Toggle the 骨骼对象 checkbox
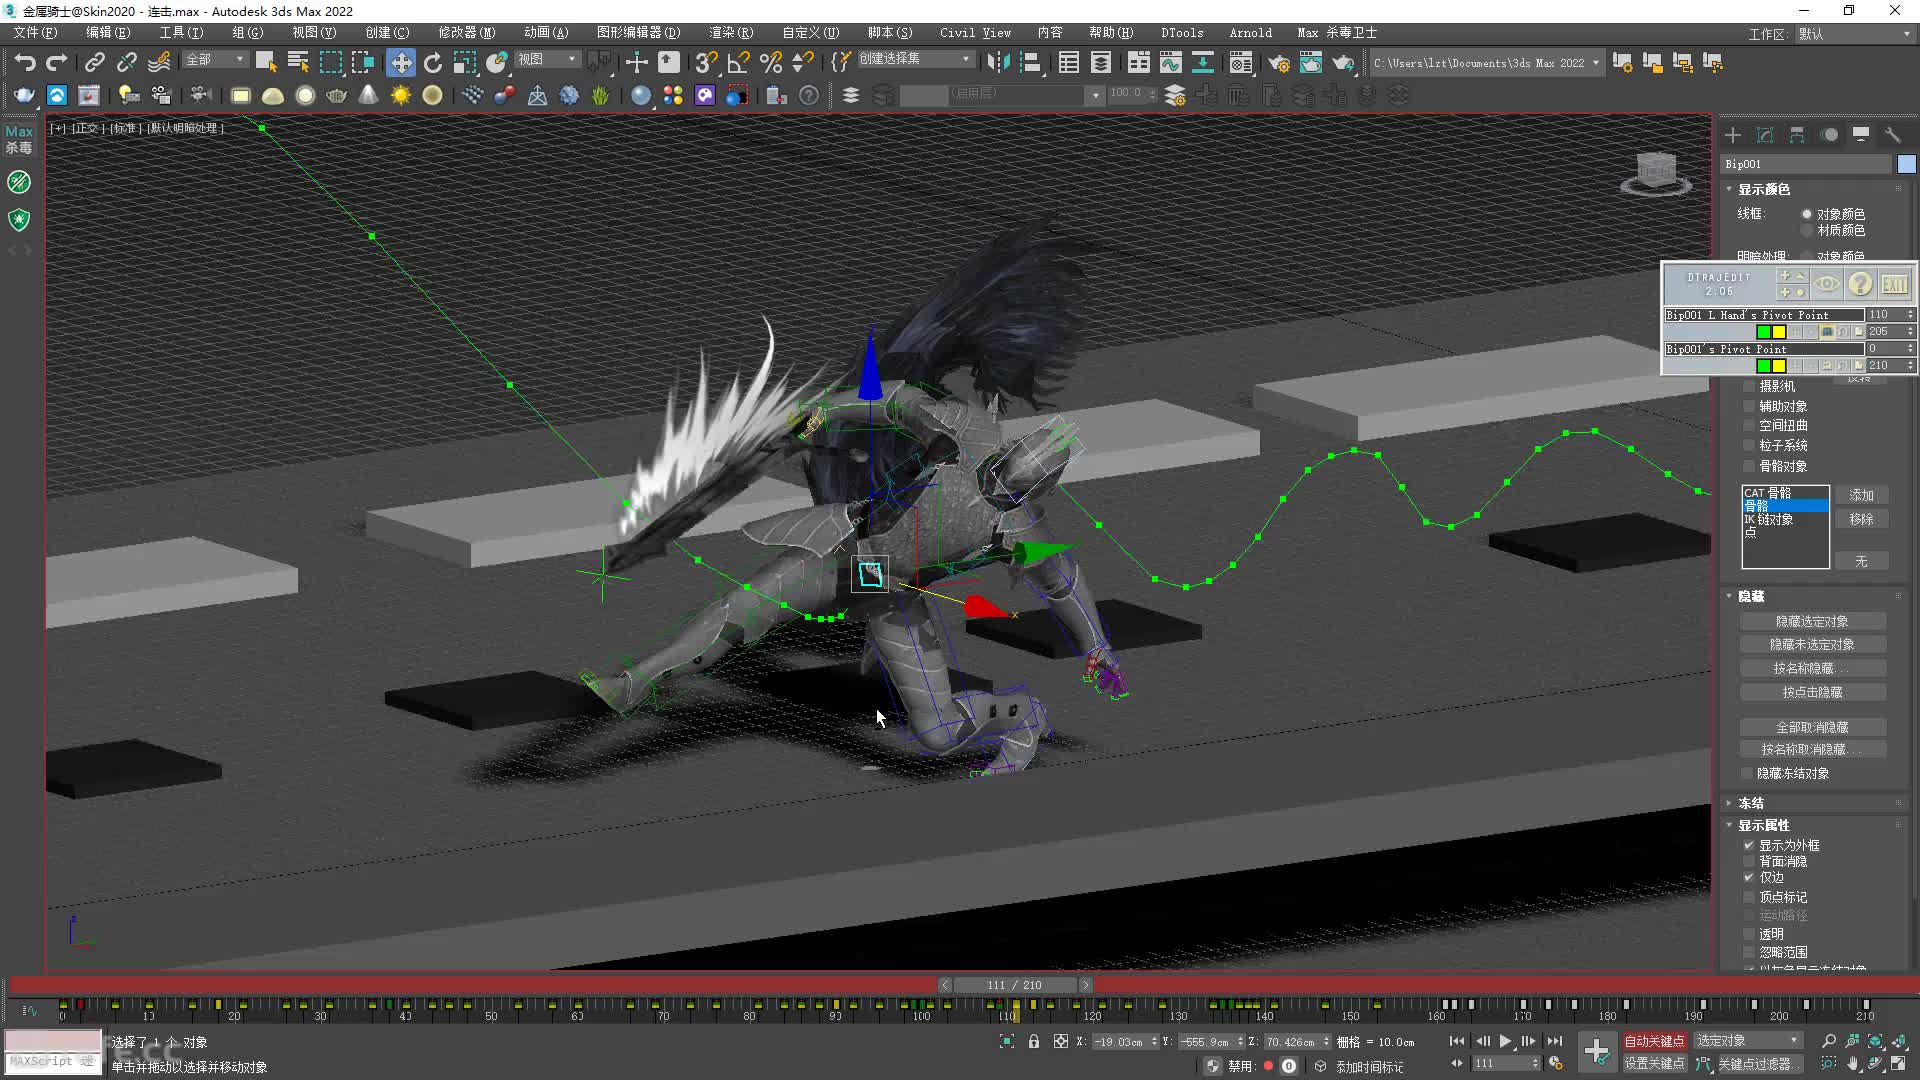Viewport: 1920px width, 1080px height. click(1749, 466)
